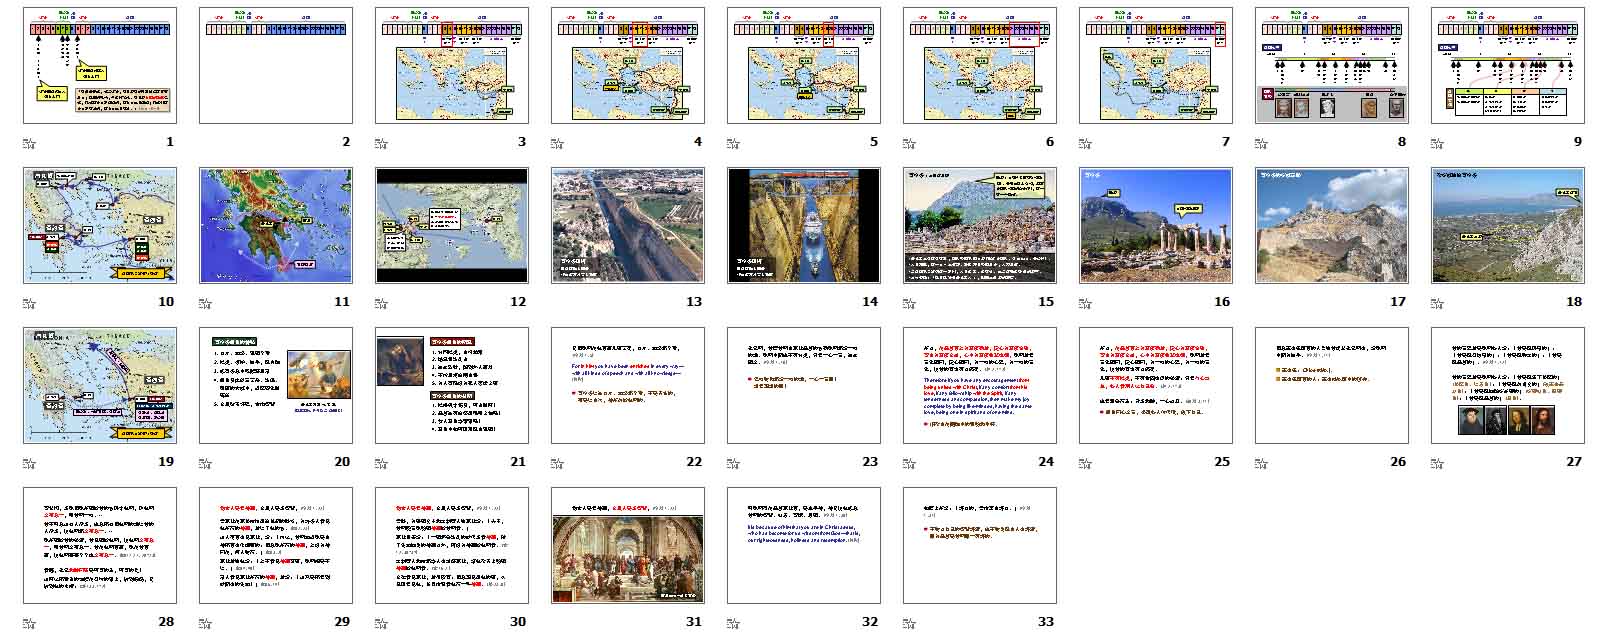Click the animation star icon under slide 19

[29, 461]
